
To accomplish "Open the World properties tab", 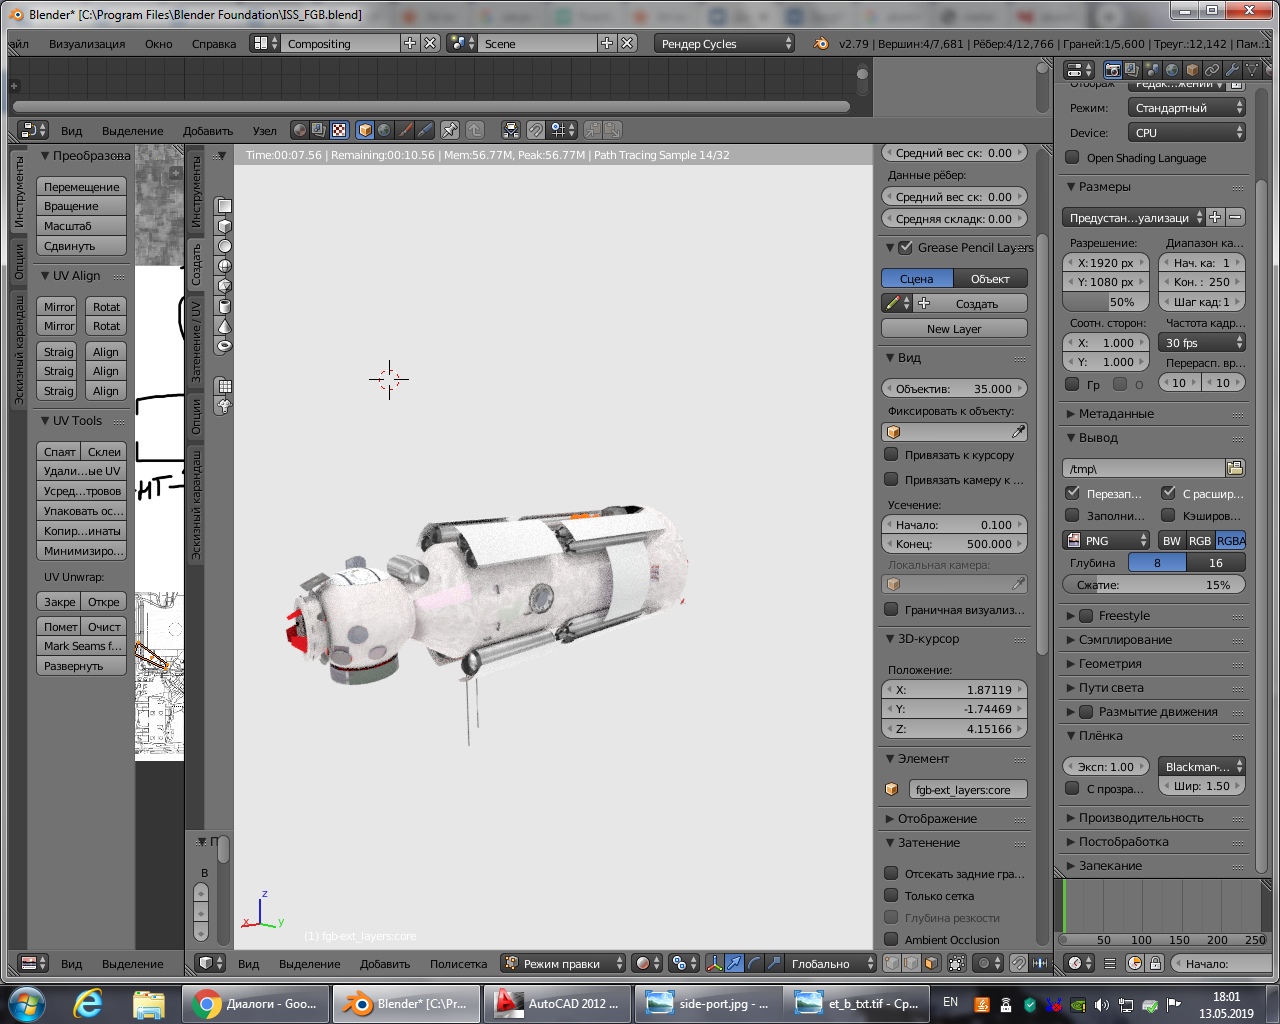I will point(1172,70).
